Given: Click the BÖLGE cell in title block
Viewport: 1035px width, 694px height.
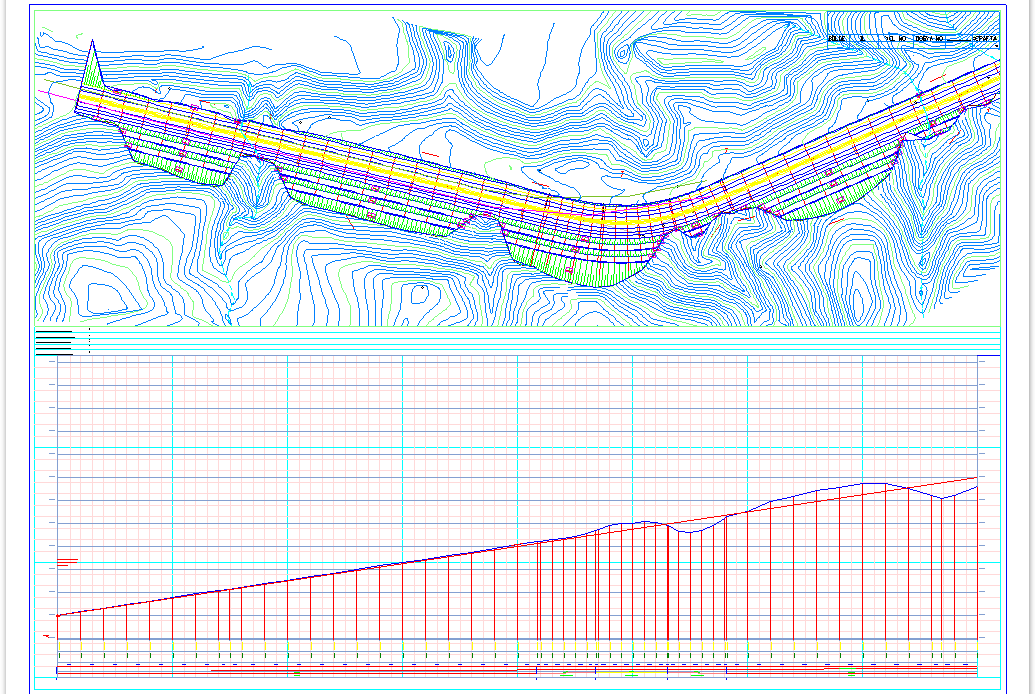Looking at the screenshot, I should (837, 40).
